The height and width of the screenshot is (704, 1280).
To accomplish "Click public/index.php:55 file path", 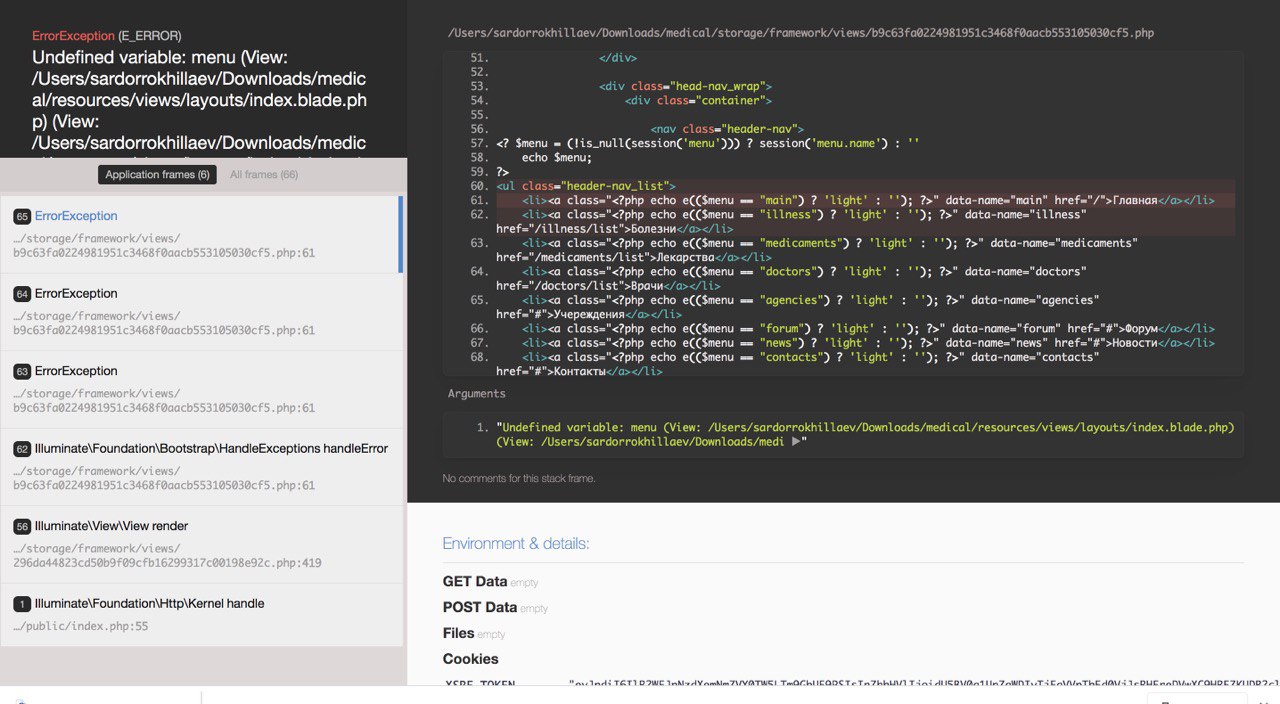I will point(81,626).
